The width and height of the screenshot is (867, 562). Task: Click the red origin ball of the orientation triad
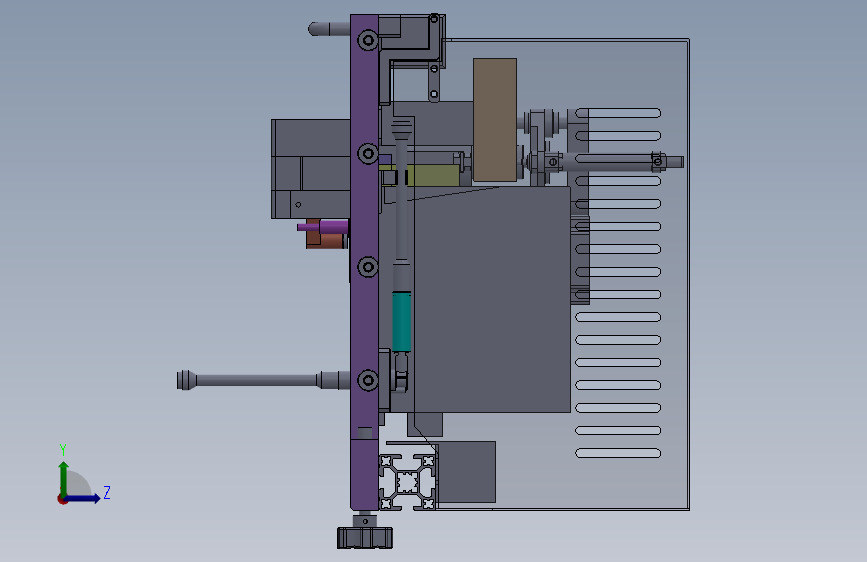(x=62, y=499)
